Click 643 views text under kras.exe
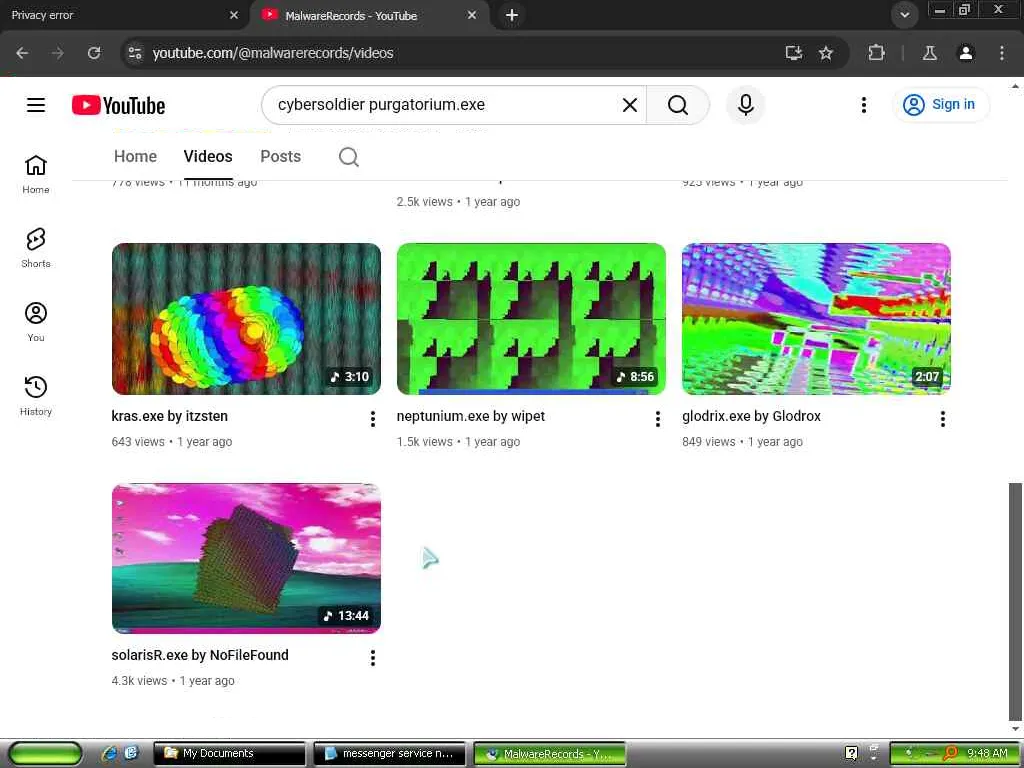Viewport: 1024px width, 768px height. [x=138, y=441]
